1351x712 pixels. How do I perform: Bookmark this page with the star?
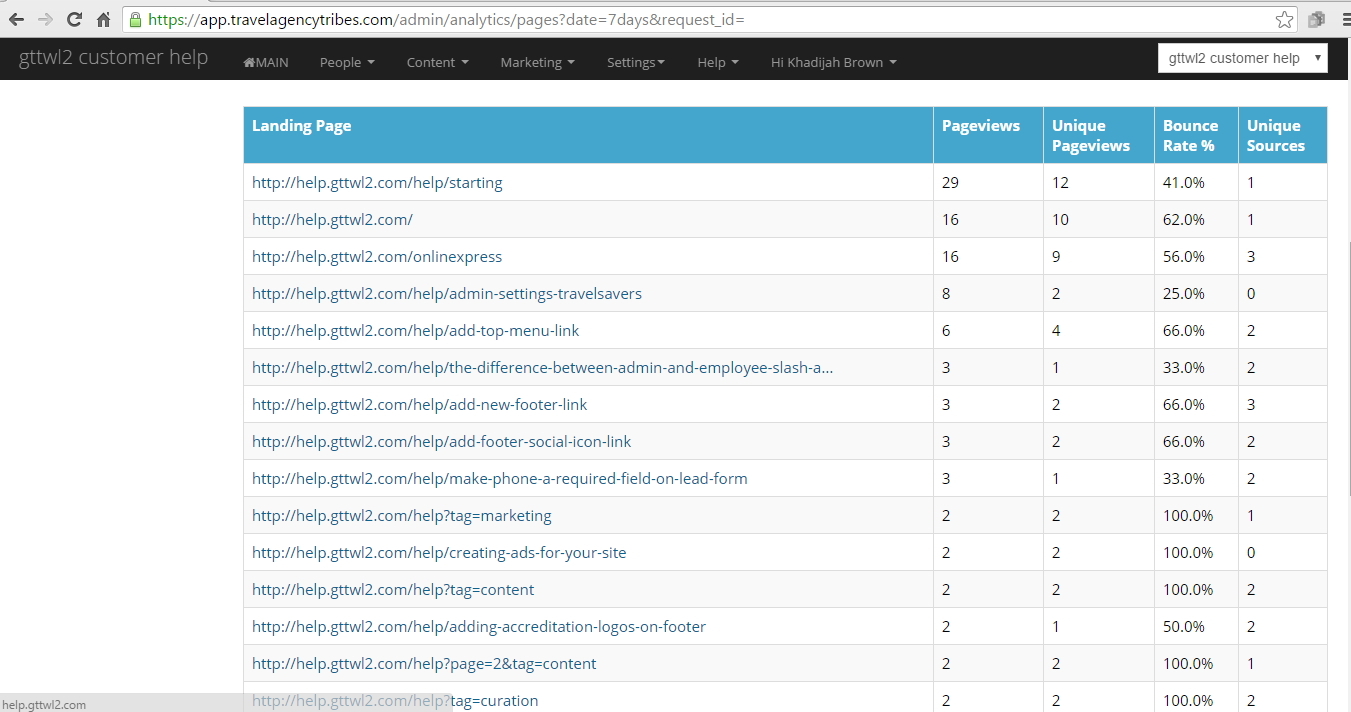1284,19
